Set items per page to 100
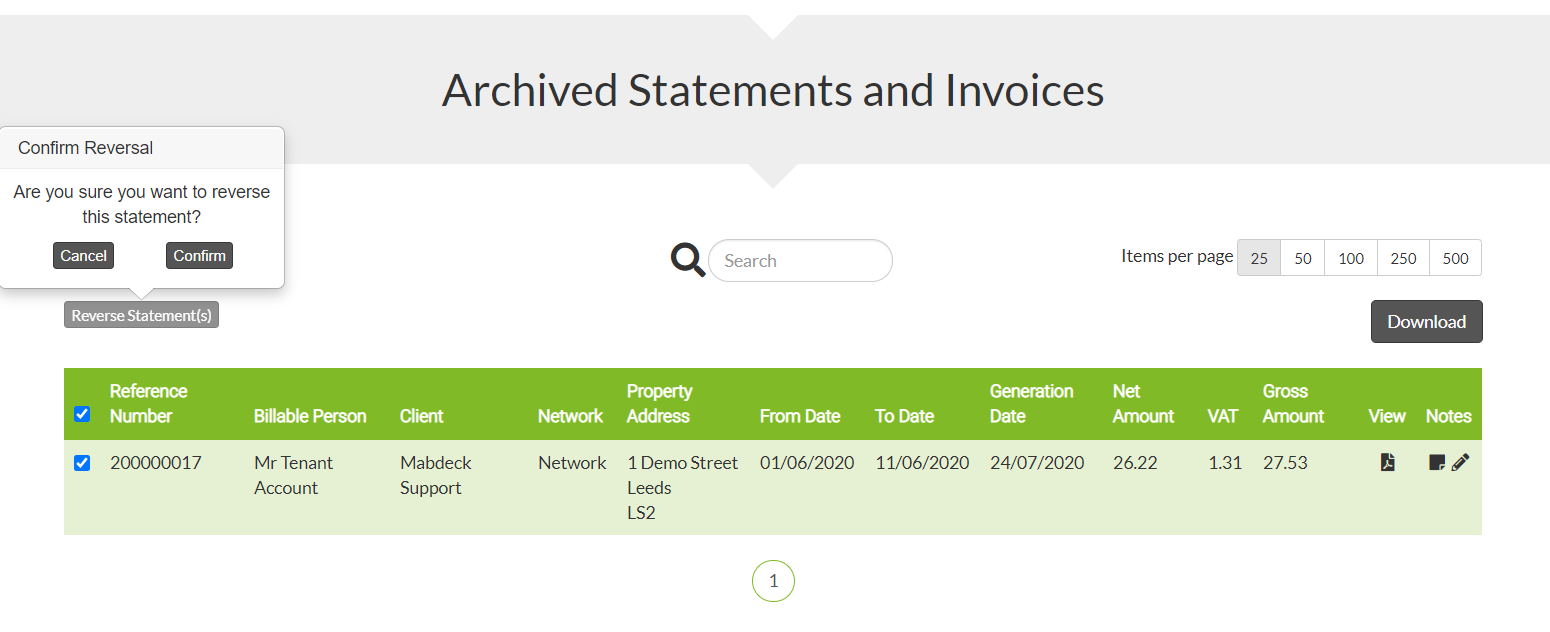The image size is (1550, 632). click(x=1351, y=258)
